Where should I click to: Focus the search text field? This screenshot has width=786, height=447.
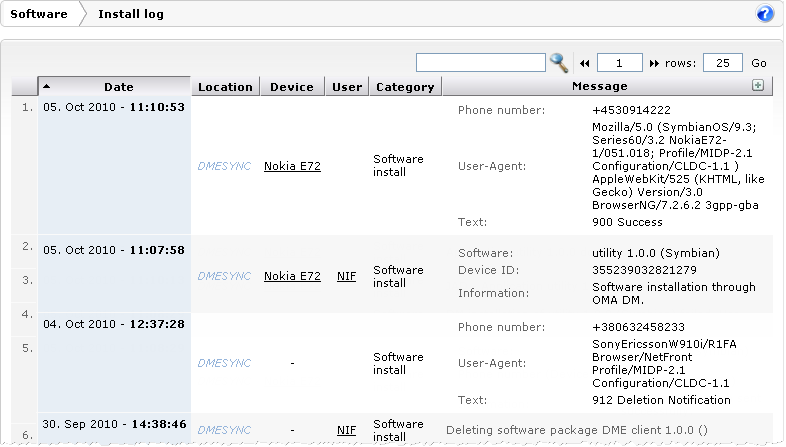(480, 62)
